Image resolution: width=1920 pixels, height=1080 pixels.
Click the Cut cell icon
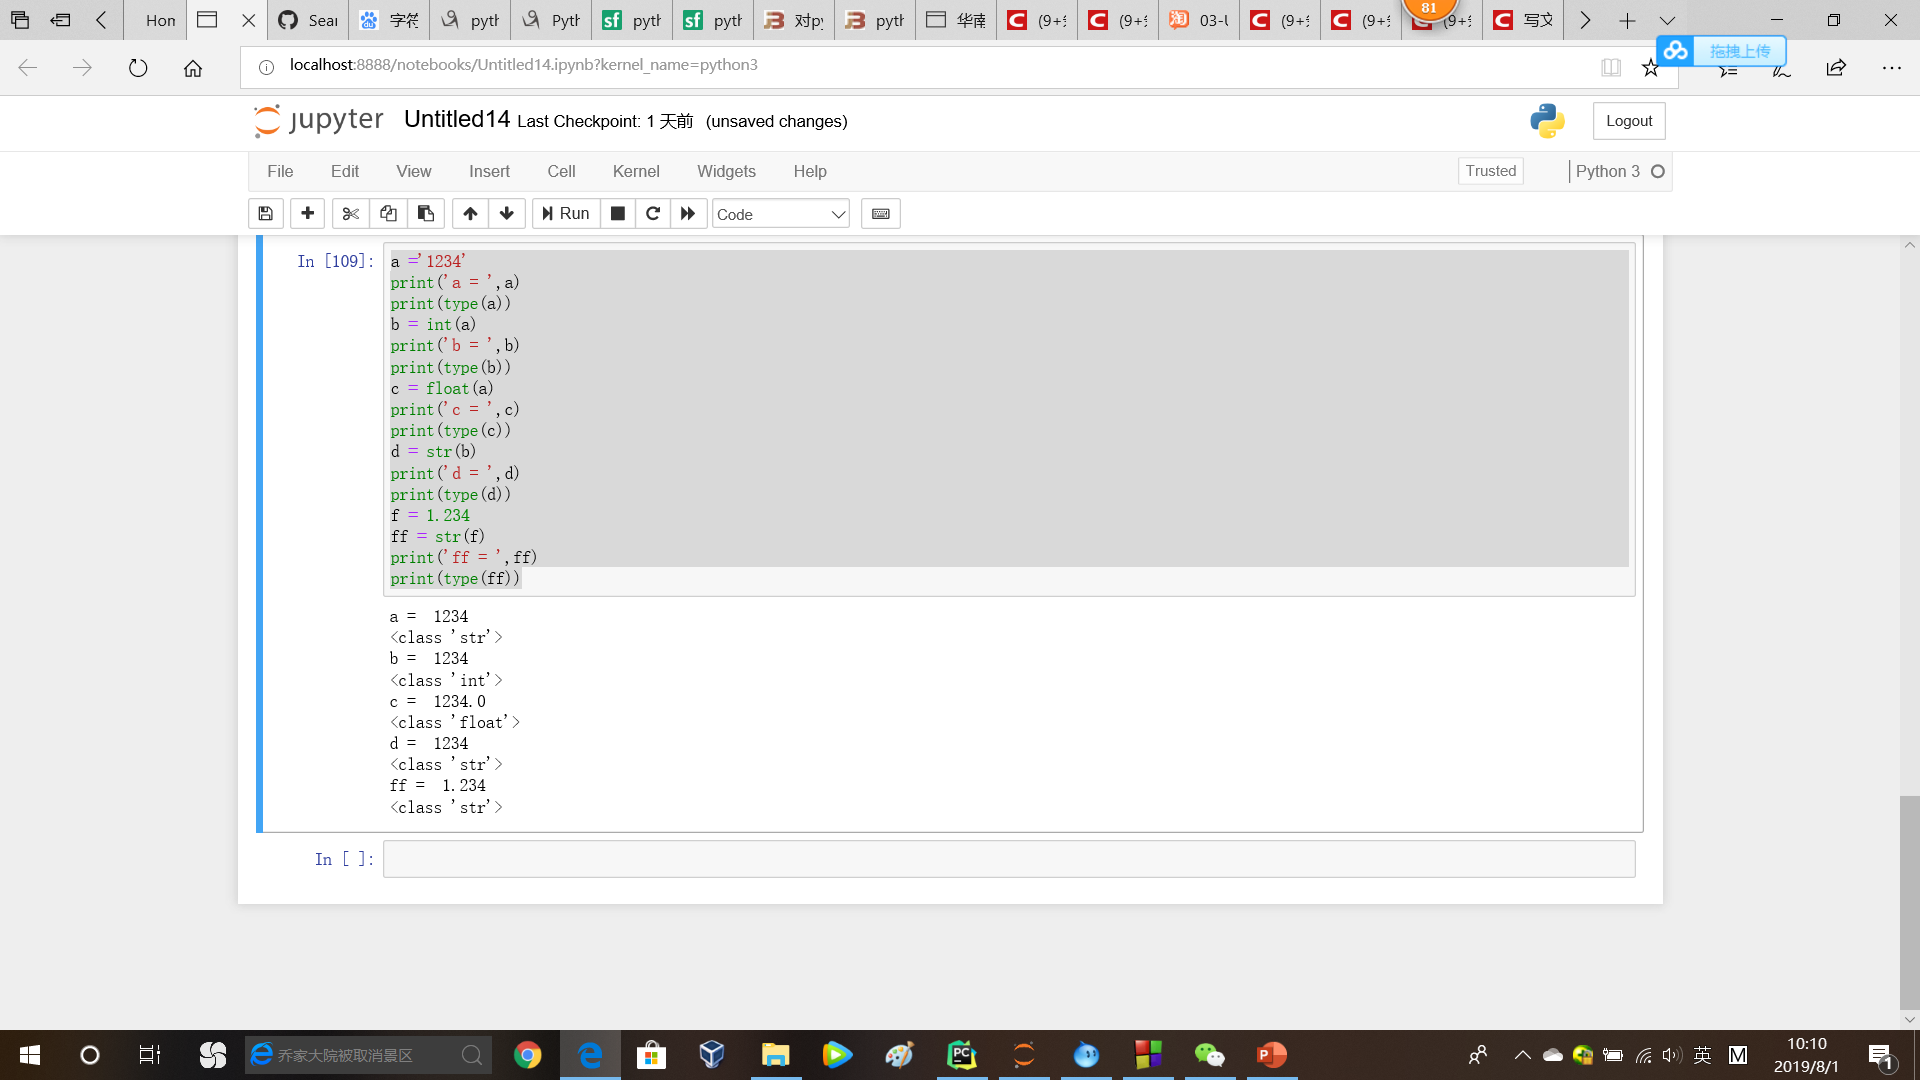(349, 212)
